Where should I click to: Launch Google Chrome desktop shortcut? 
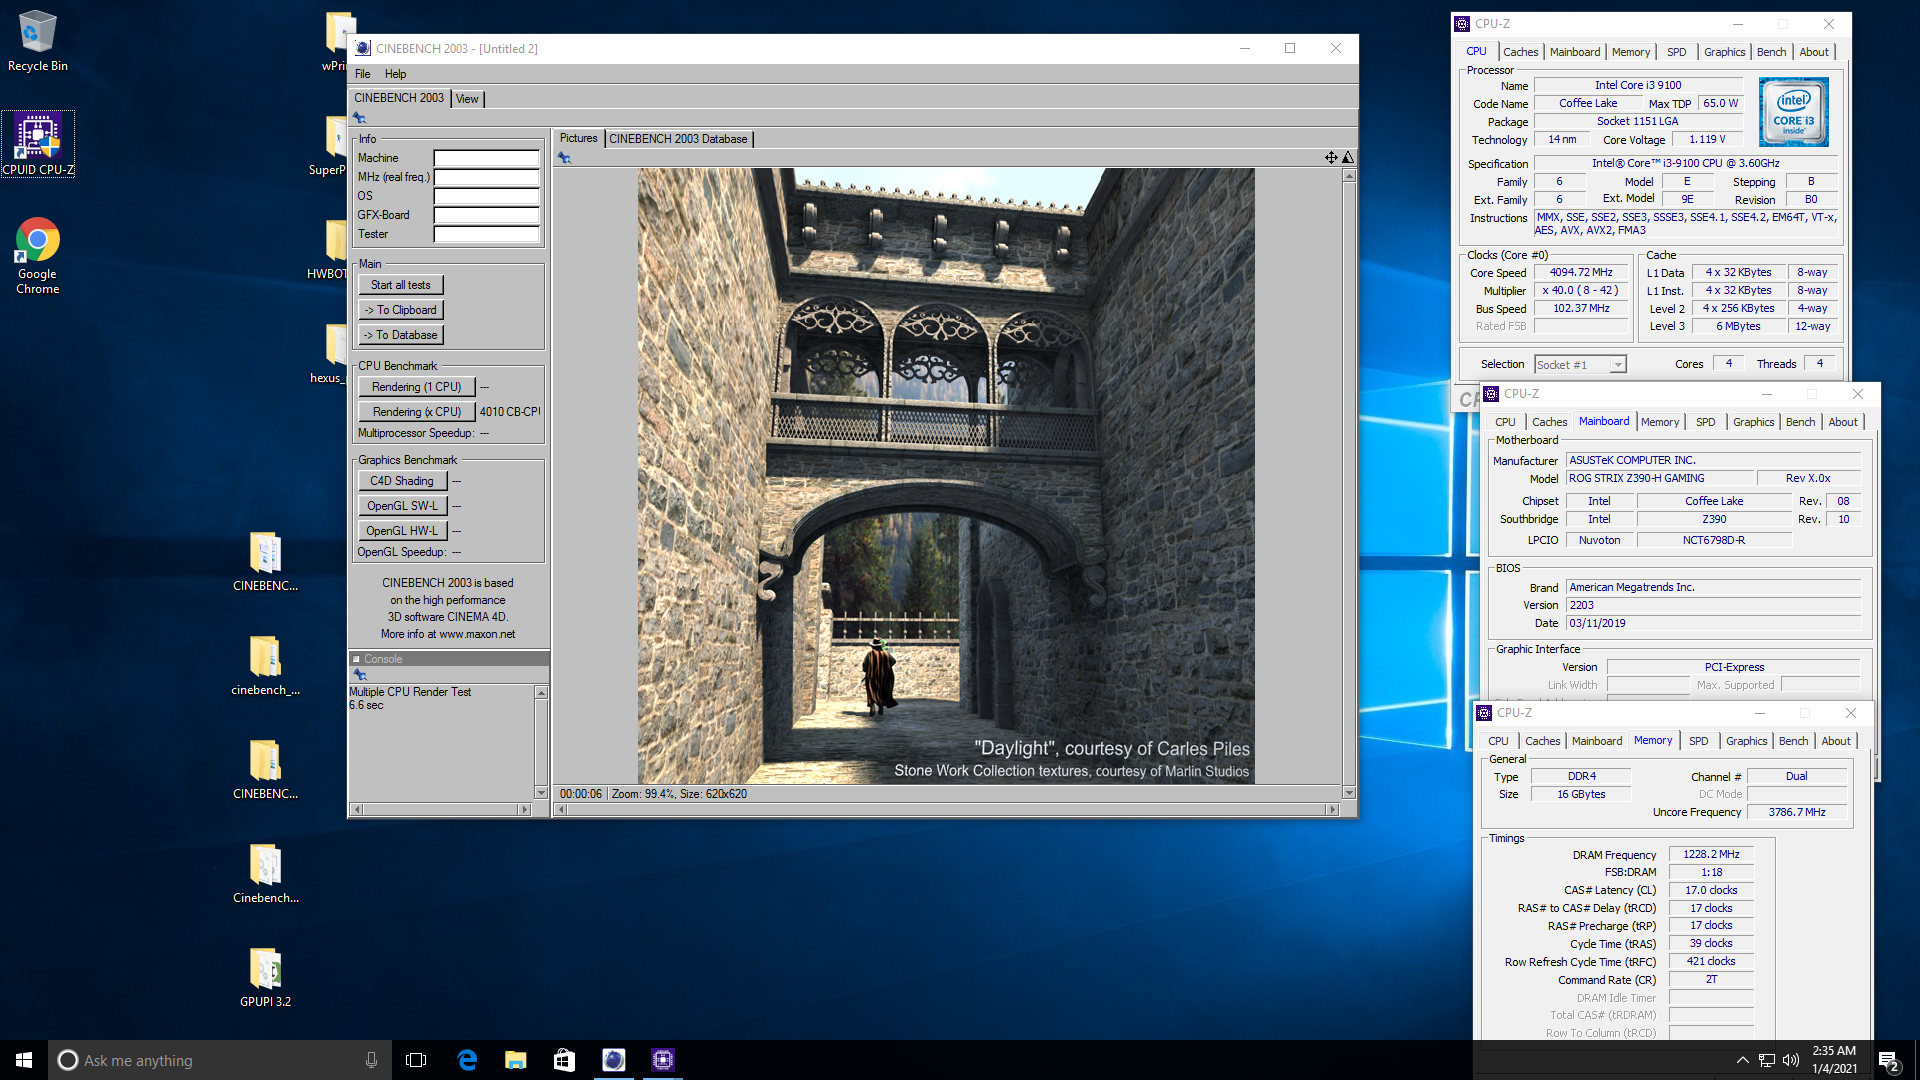click(37, 256)
